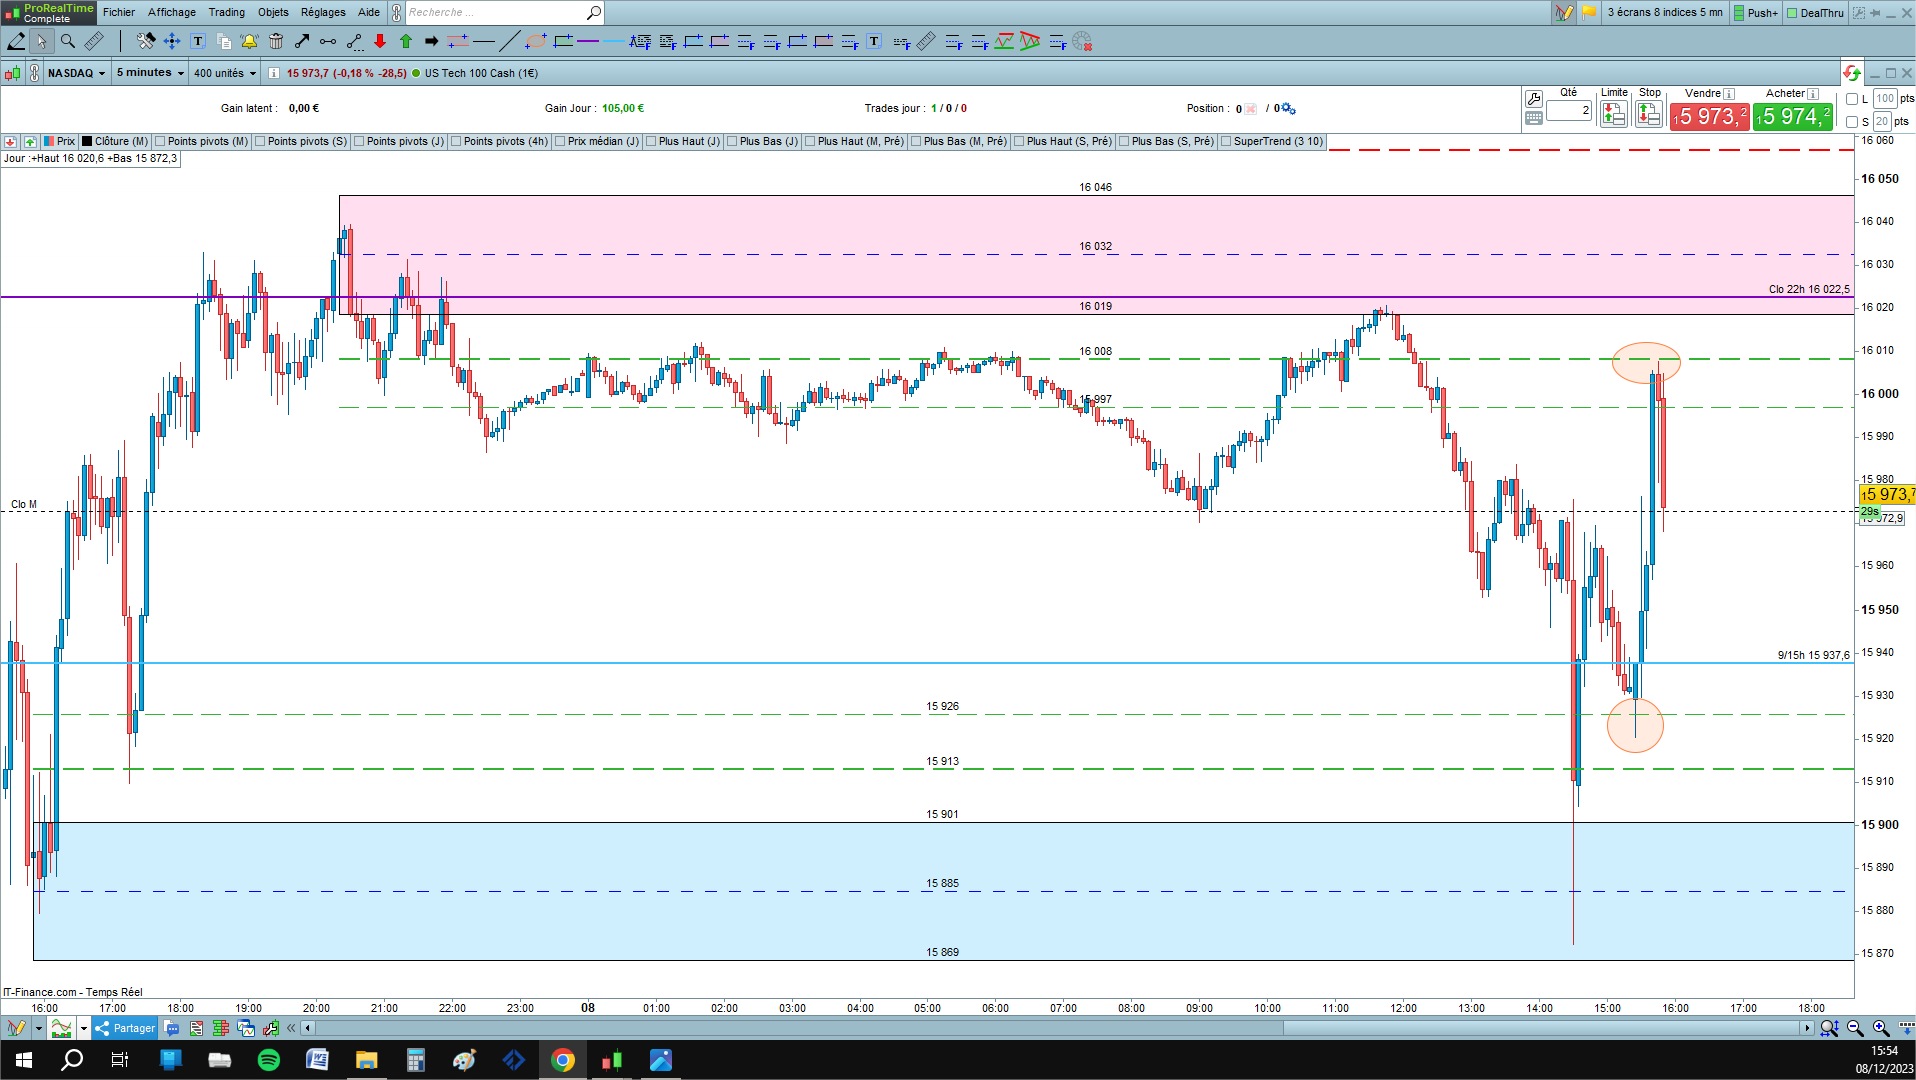Select the alert bell tool
Screen dimensions: 1916x1080
pos(249,41)
